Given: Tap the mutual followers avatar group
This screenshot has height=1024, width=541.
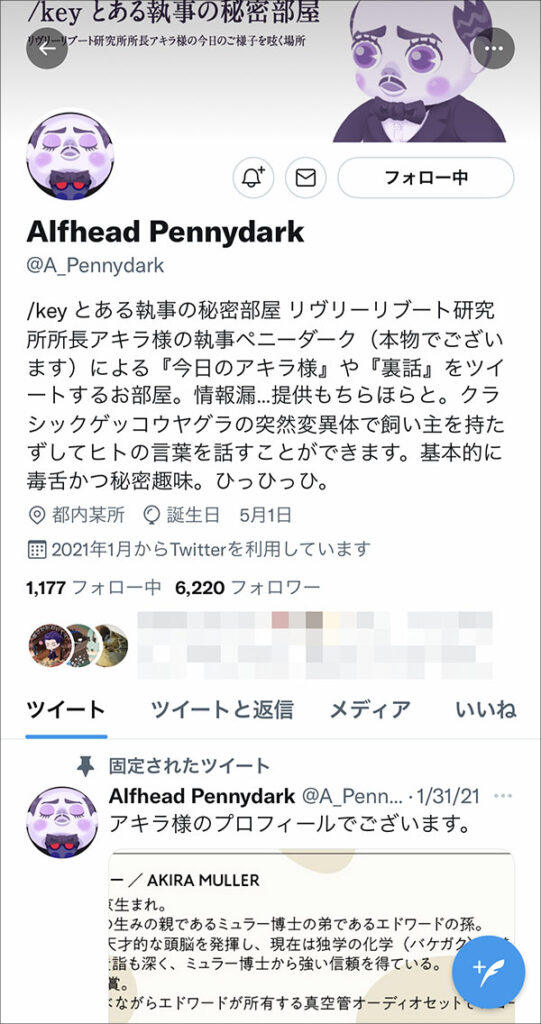Looking at the screenshot, I should 78,645.
